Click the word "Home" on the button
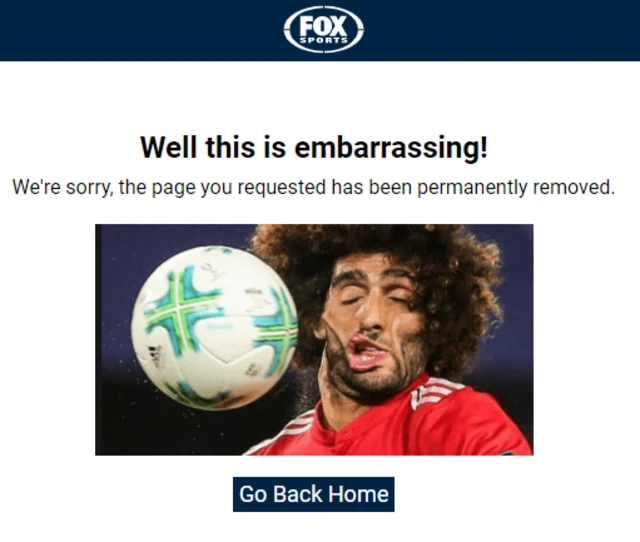 [x=358, y=494]
